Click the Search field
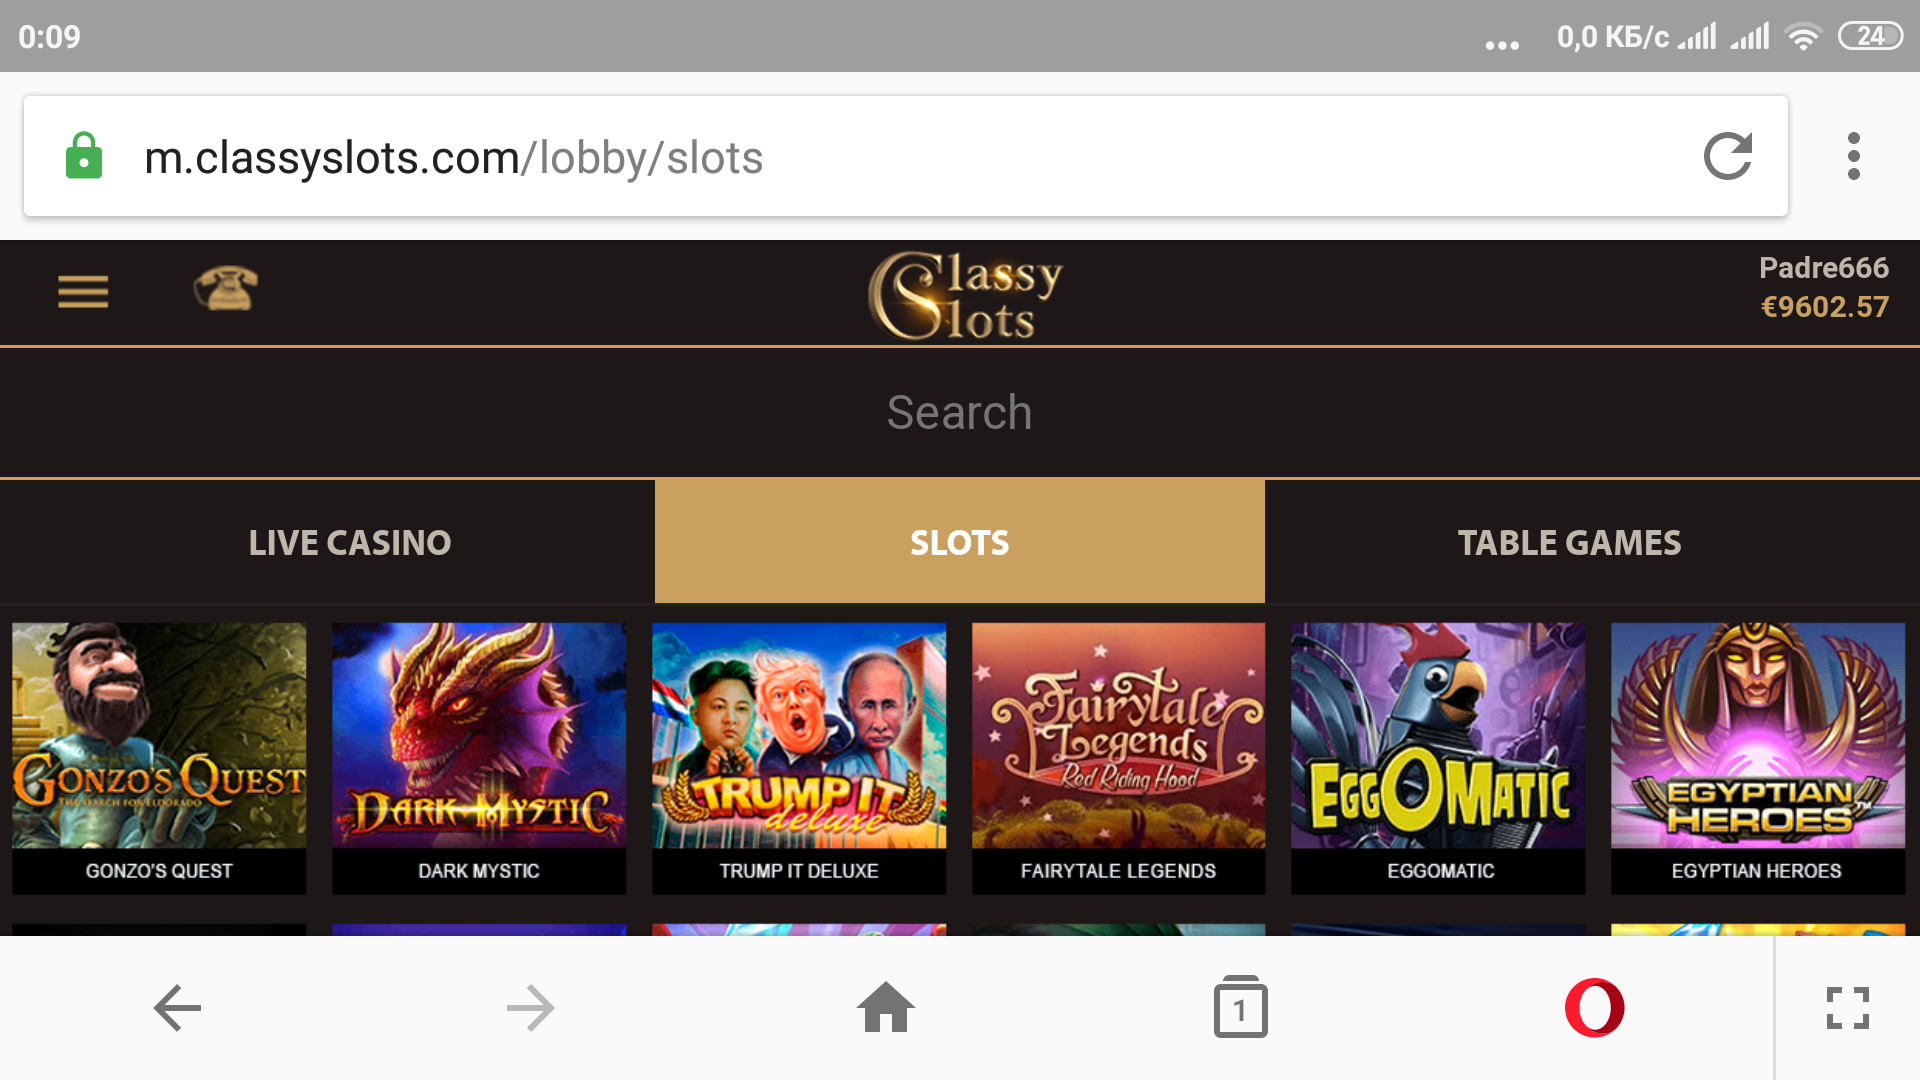Viewport: 1920px width, 1080px height. (960, 413)
